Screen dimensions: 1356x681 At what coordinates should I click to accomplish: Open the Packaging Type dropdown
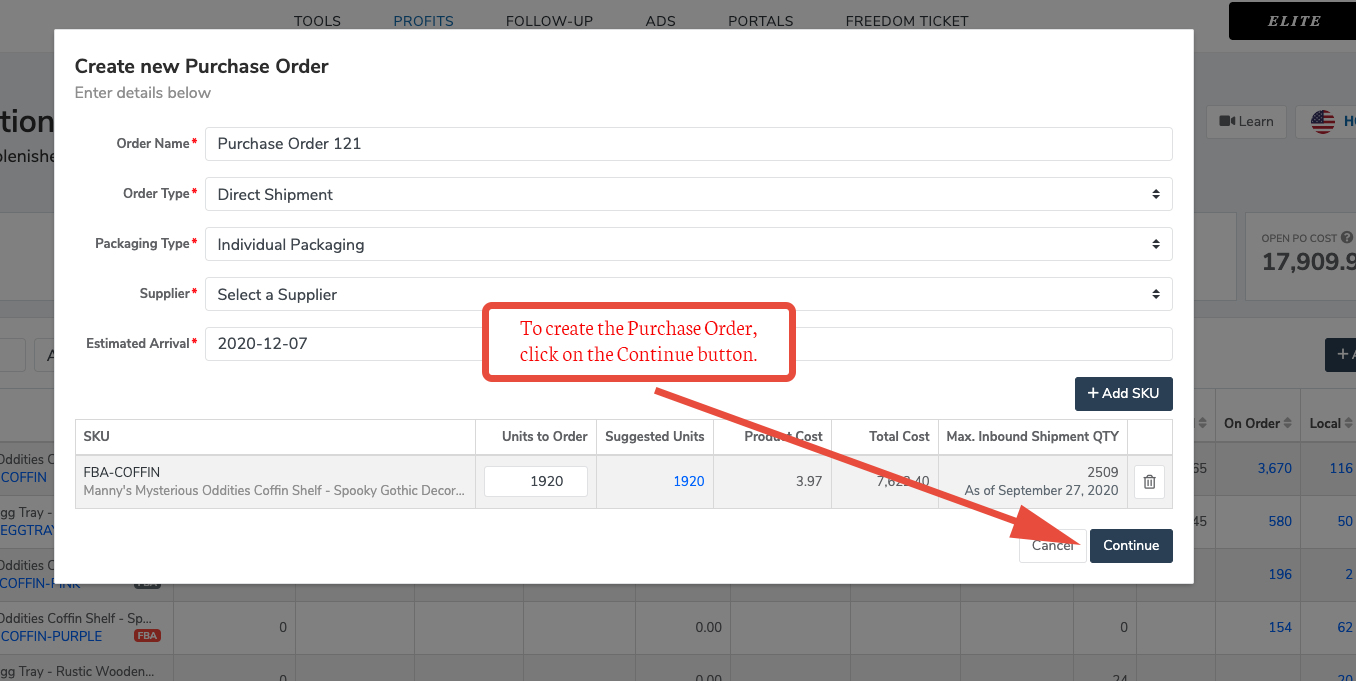[688, 244]
